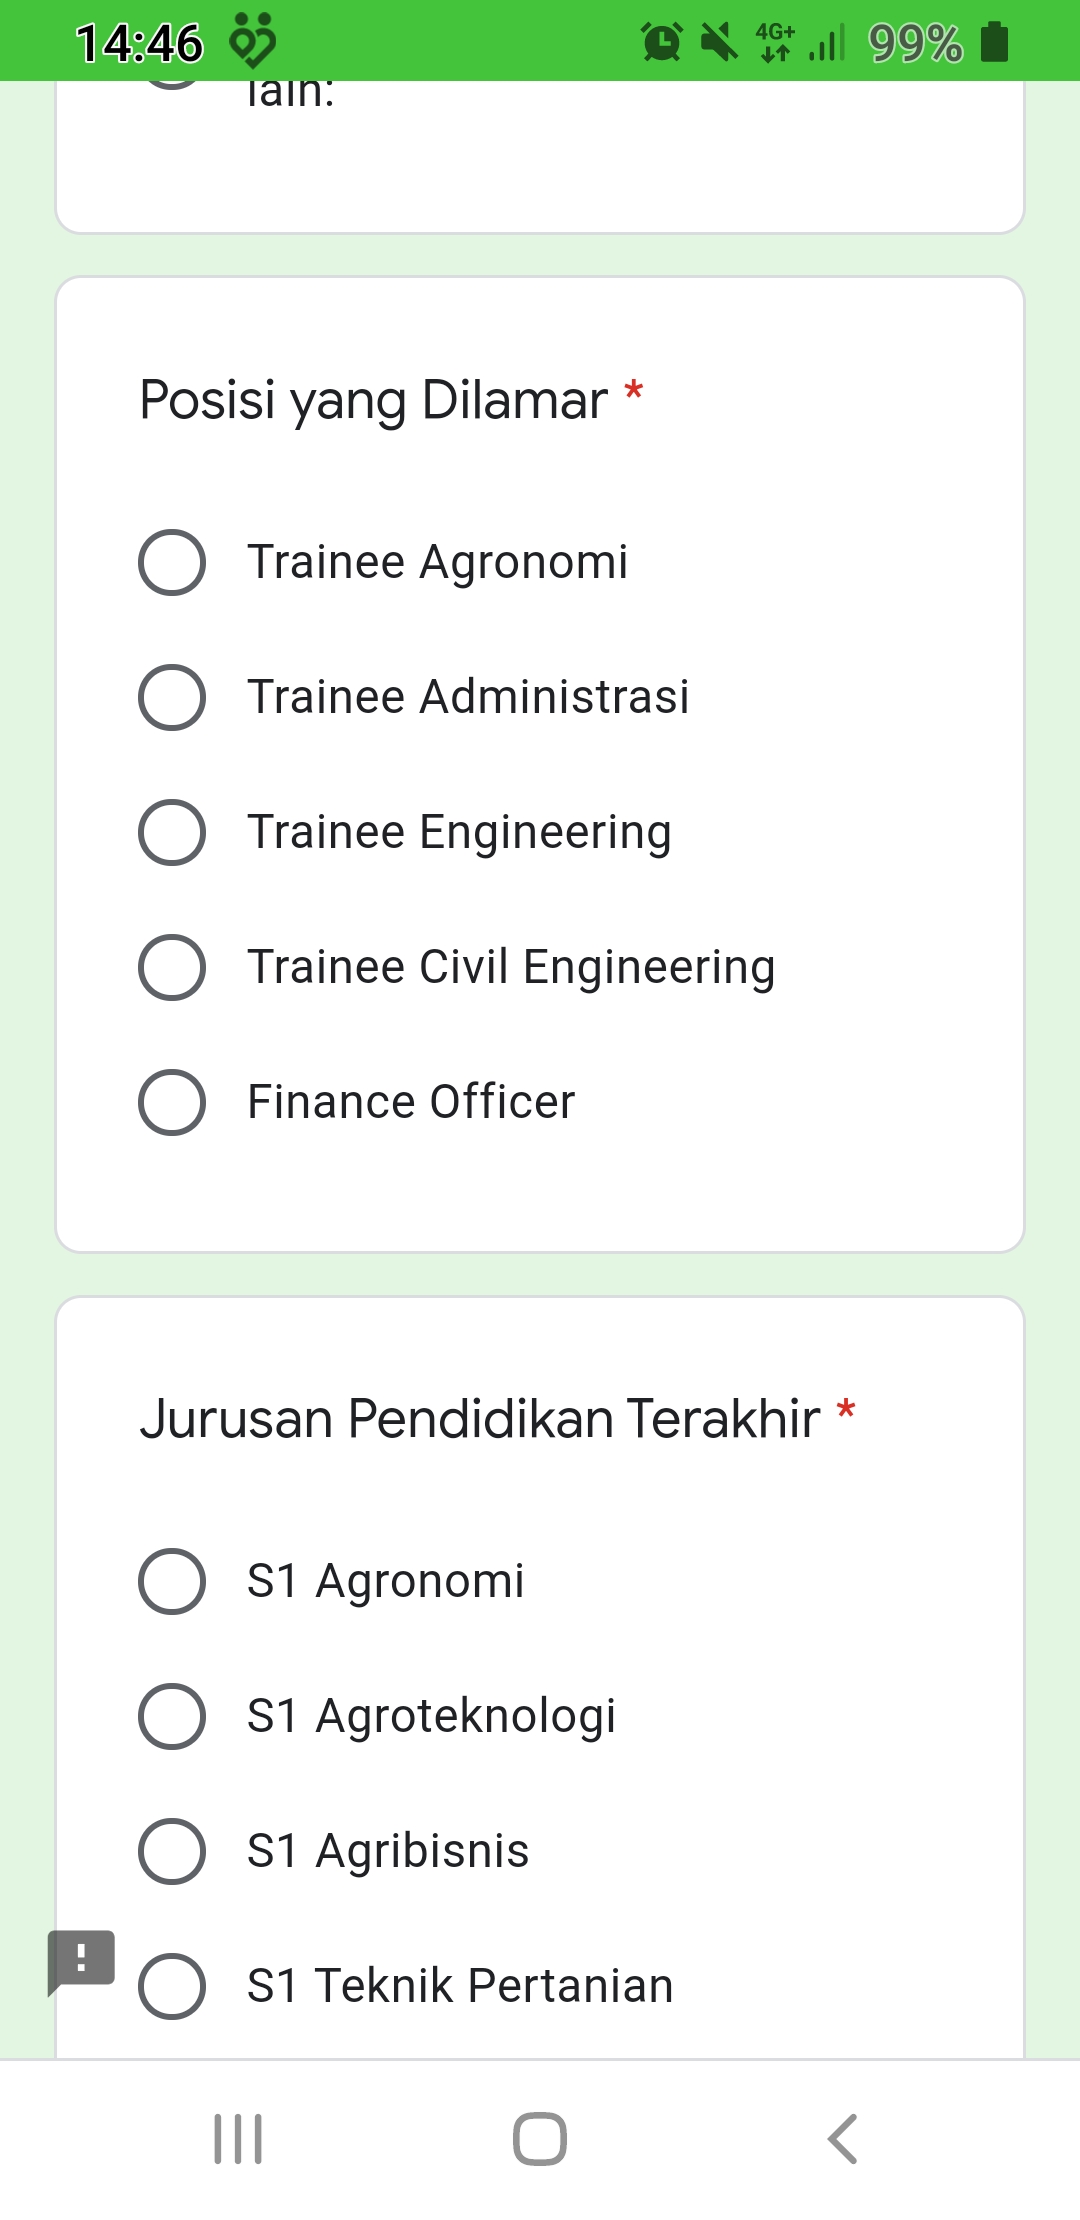
Task: Tap the heart-shaped app notification icon
Action: click(x=252, y=42)
